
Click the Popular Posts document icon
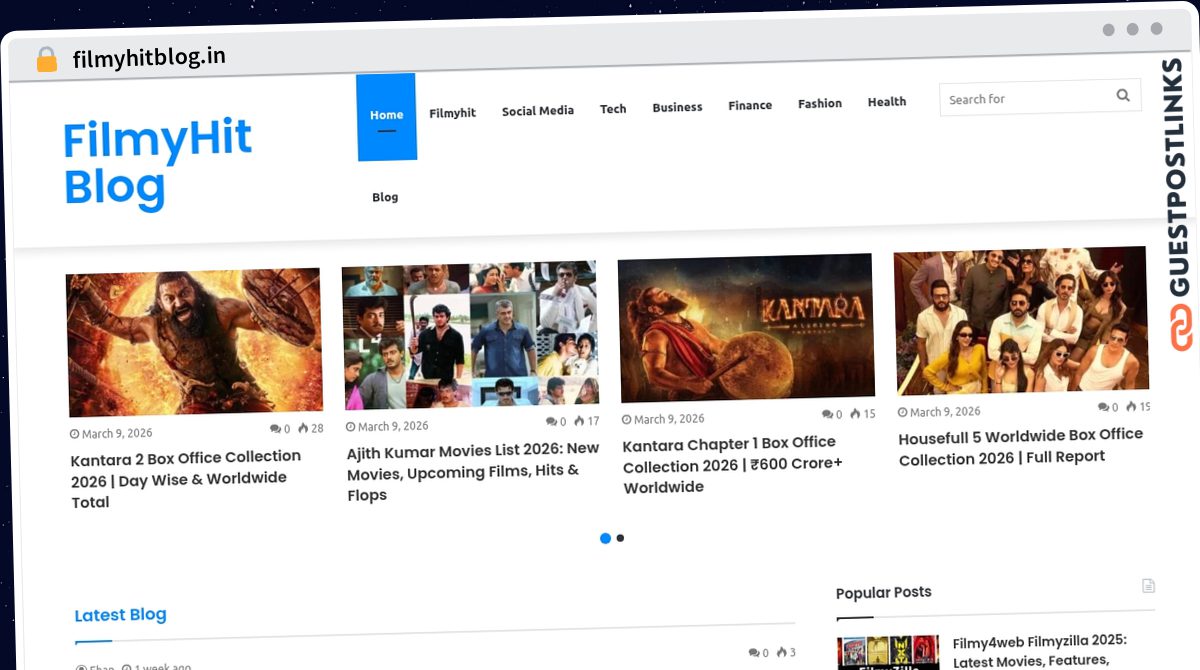(x=1148, y=585)
